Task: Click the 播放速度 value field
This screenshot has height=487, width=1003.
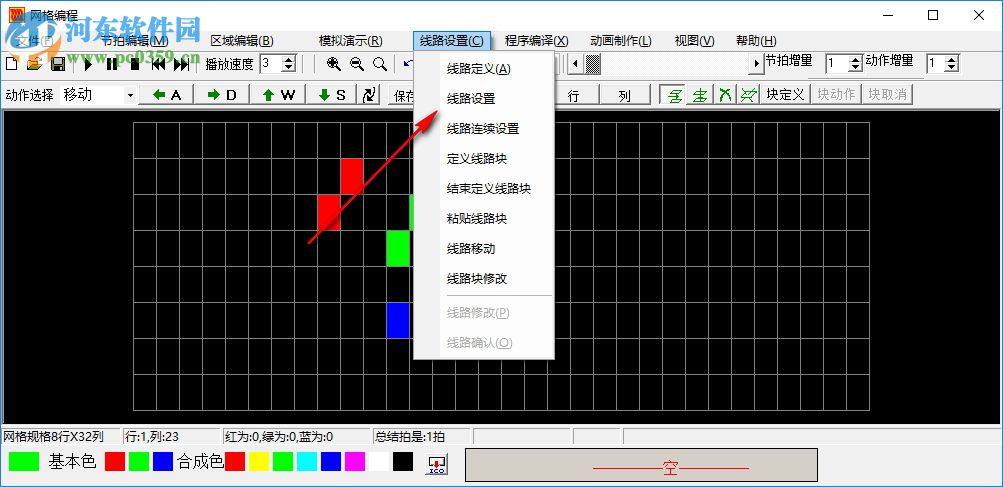Action: (271, 63)
